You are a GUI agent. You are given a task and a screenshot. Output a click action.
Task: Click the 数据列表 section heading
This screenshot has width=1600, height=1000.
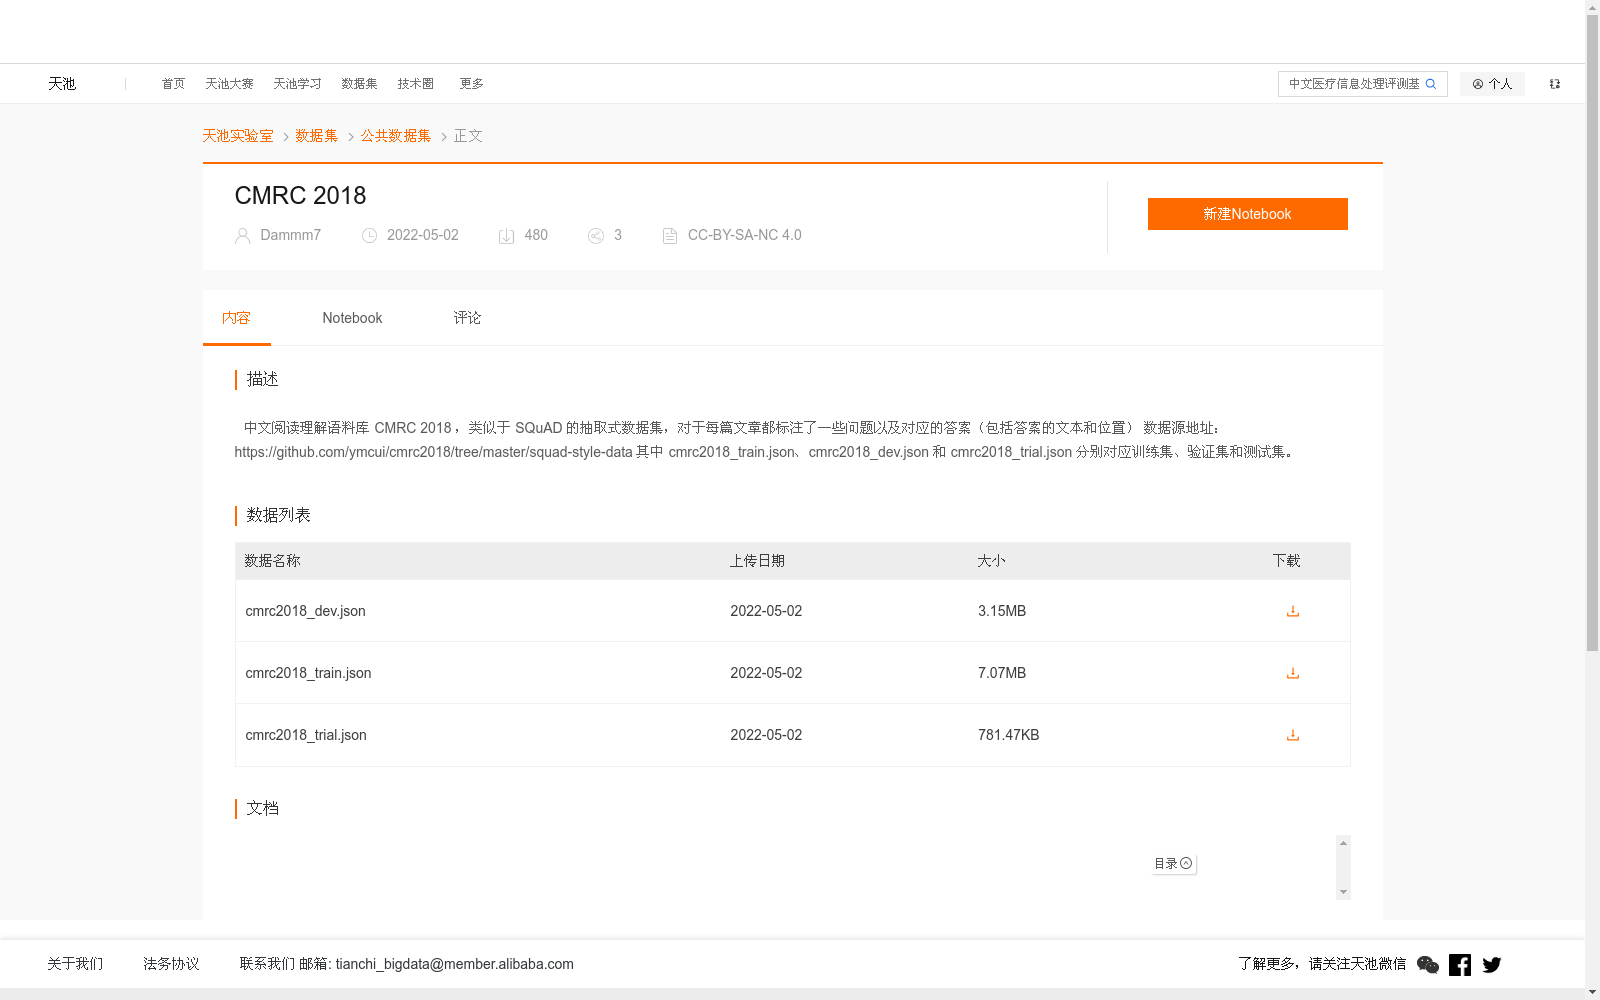pos(278,515)
